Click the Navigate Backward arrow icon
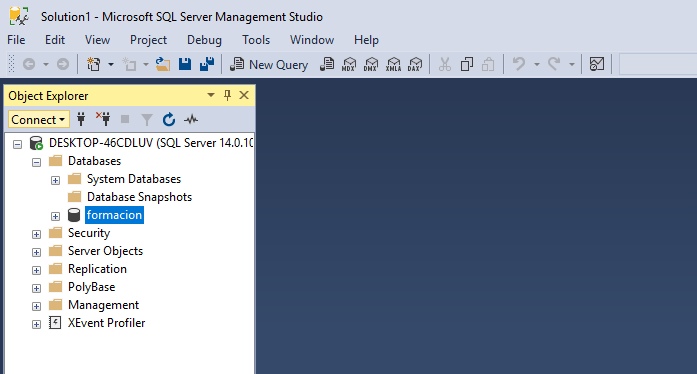The height and width of the screenshot is (374, 697). (x=29, y=64)
